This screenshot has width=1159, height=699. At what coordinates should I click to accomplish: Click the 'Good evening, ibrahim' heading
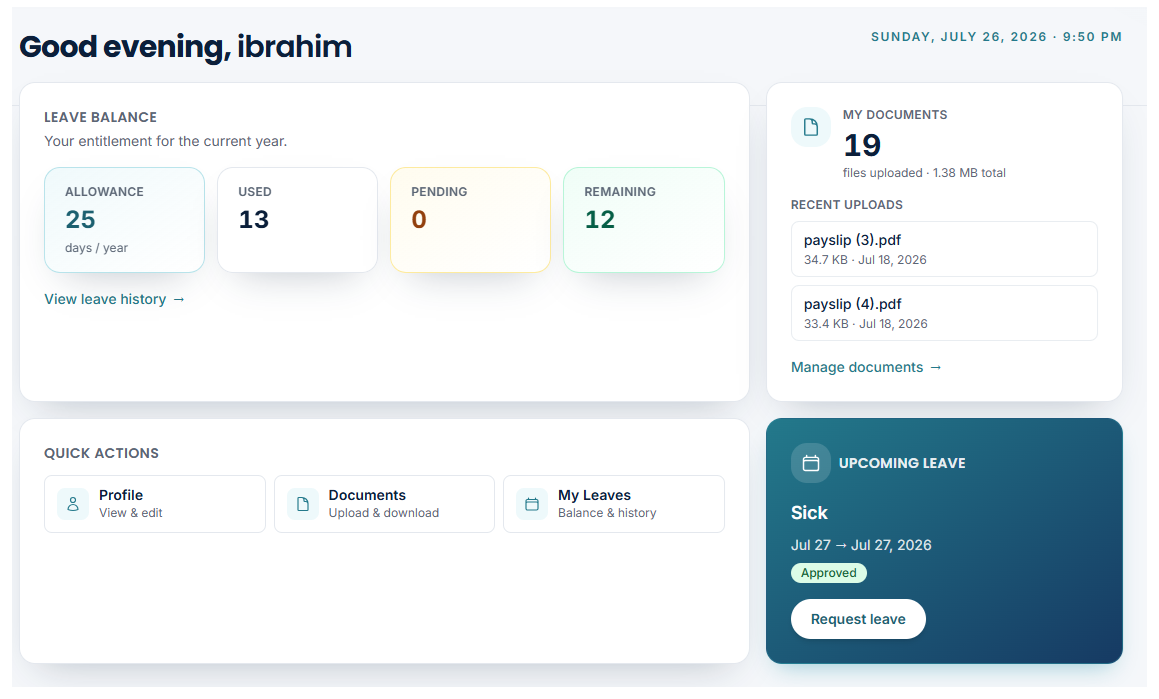[x=186, y=47]
